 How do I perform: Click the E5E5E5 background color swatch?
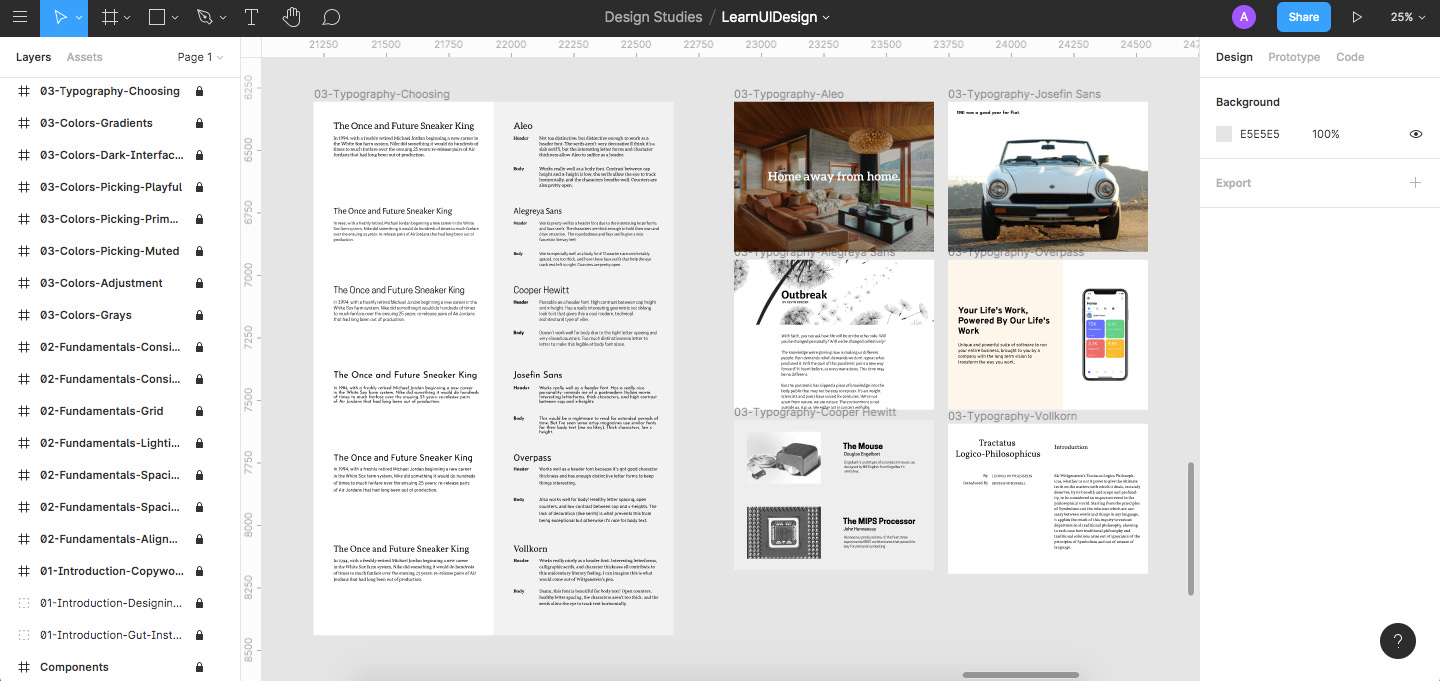click(1224, 134)
